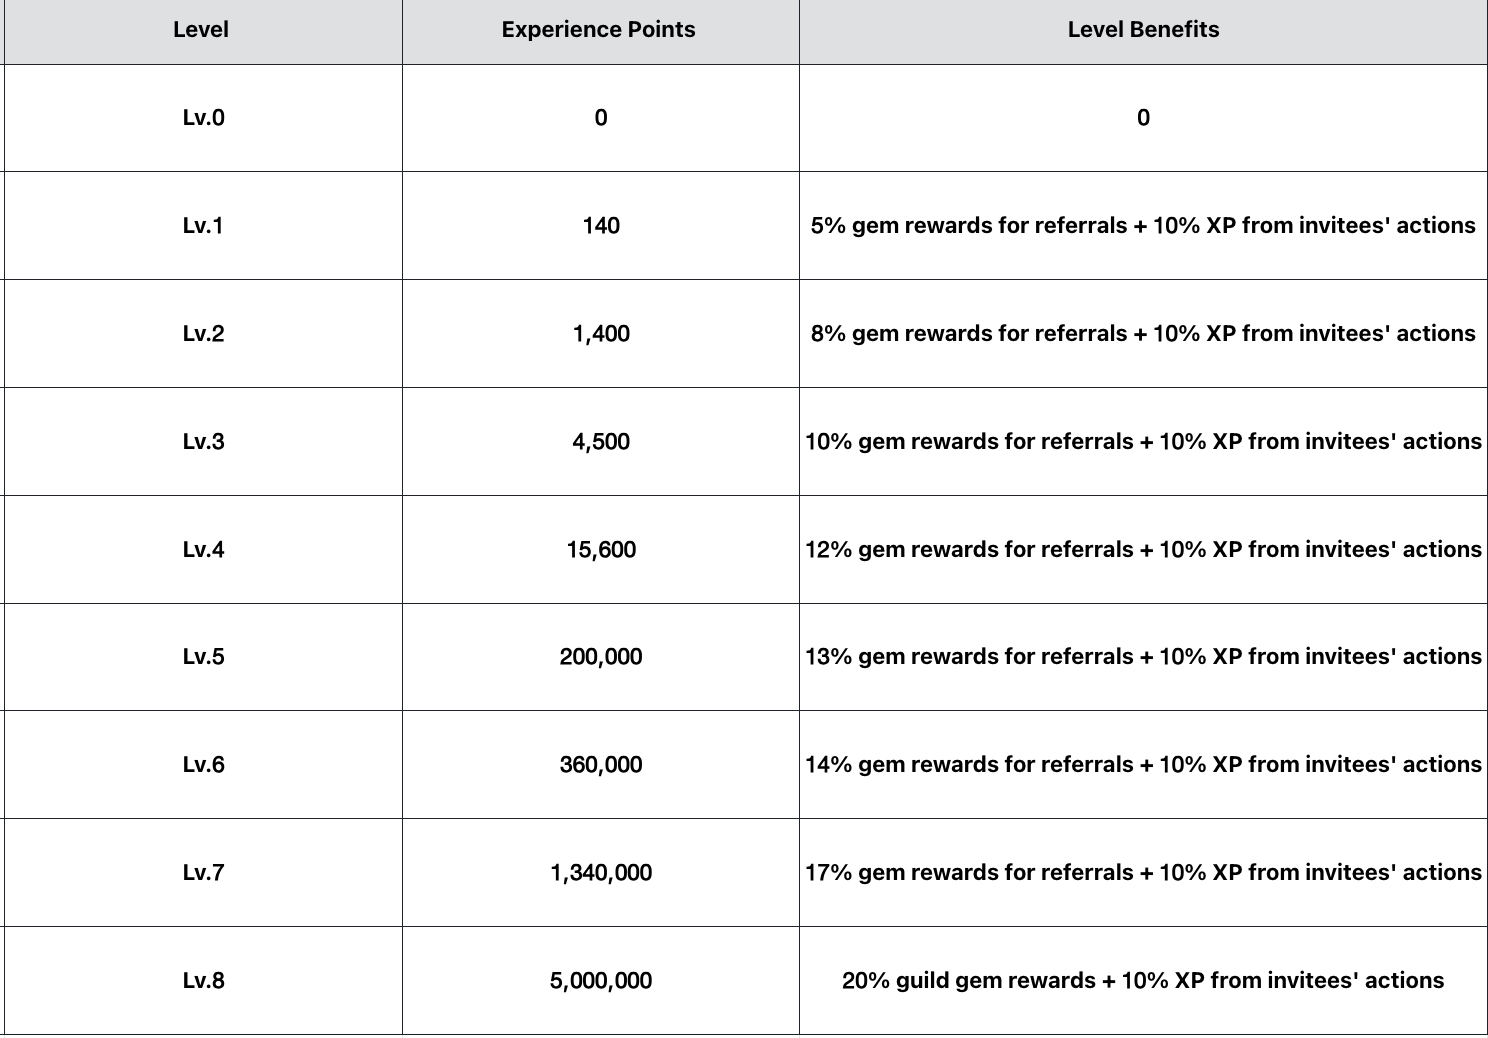Select the 5% gem rewards benefit cell

coord(1143,226)
